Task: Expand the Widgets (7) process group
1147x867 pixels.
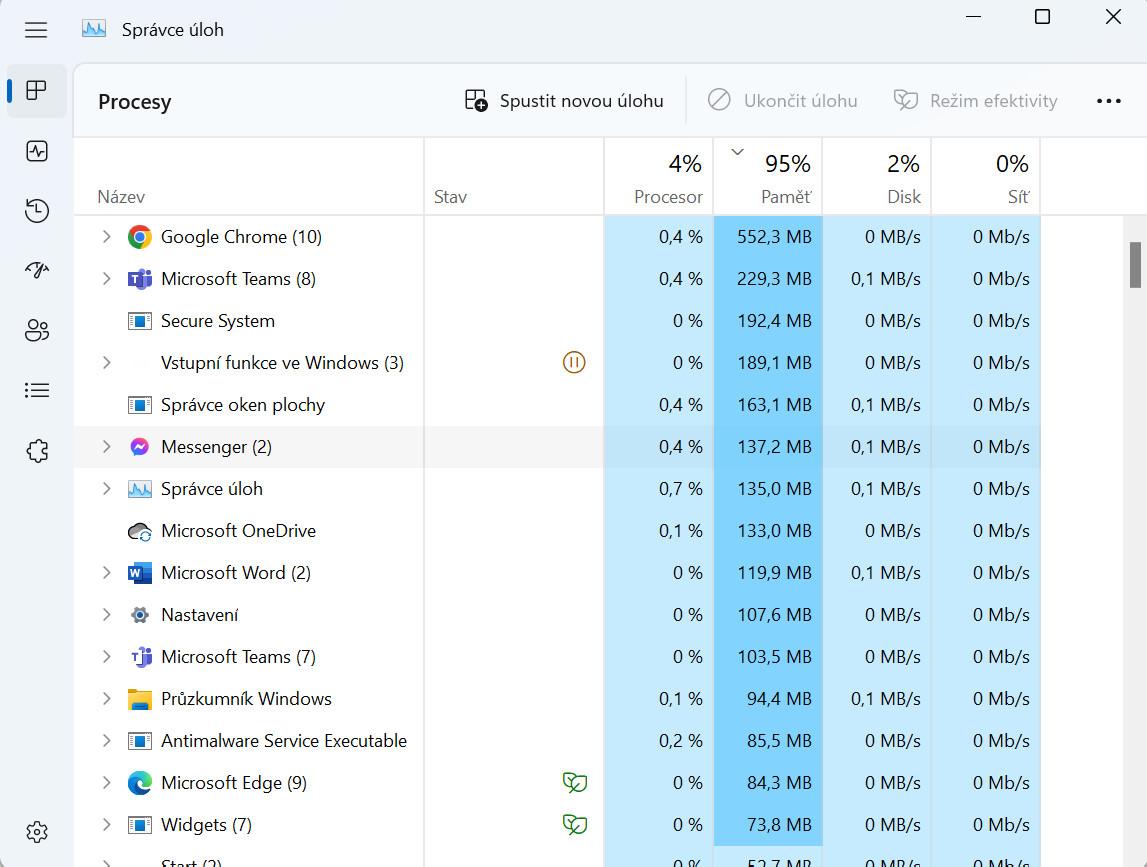Action: 107,825
